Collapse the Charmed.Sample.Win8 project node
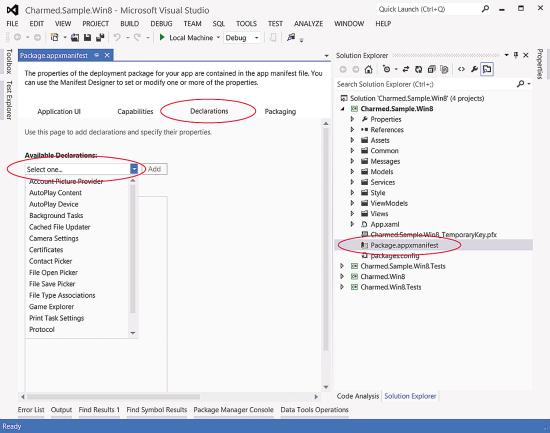This screenshot has width=550, height=433. (343, 109)
